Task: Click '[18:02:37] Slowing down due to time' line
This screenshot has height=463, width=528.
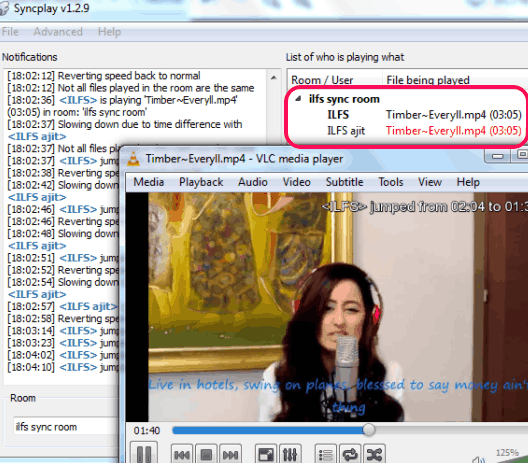Action: coord(125,130)
